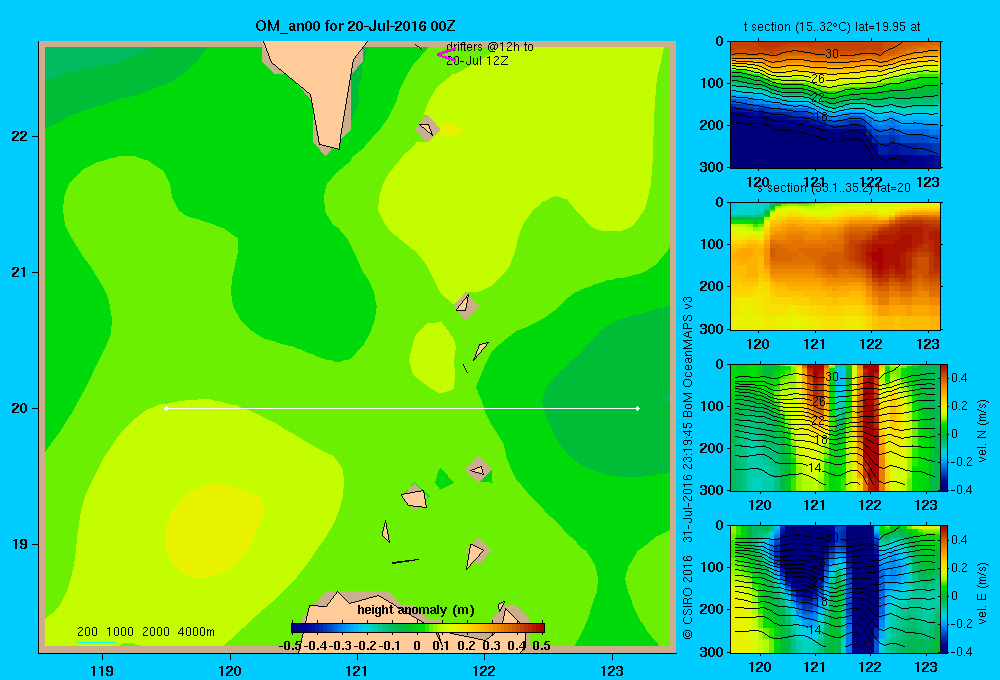Open the northward velocity section plot
Viewport: 1000px width, 680px height.
tap(835, 427)
